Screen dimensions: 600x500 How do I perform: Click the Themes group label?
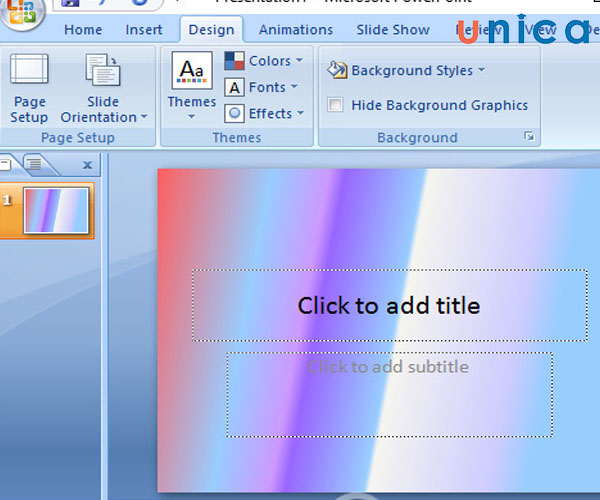[x=237, y=138]
